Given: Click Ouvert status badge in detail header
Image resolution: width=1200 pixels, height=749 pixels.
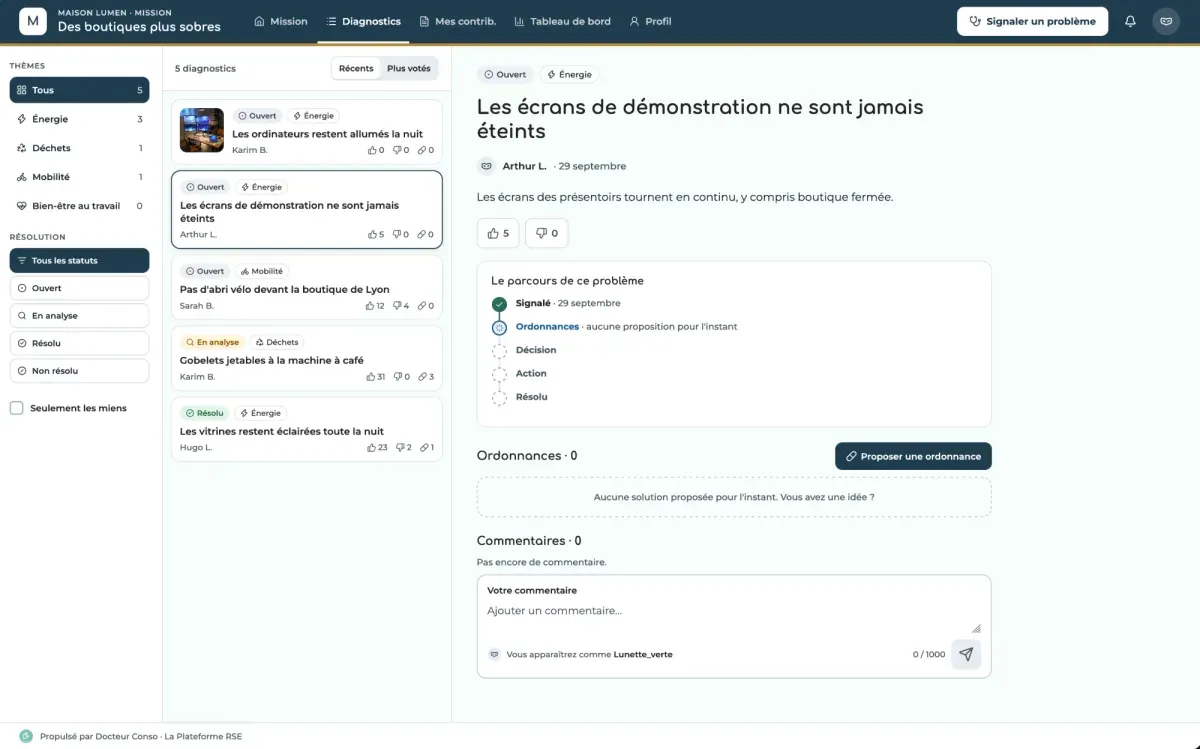Looking at the screenshot, I should (x=505, y=75).
